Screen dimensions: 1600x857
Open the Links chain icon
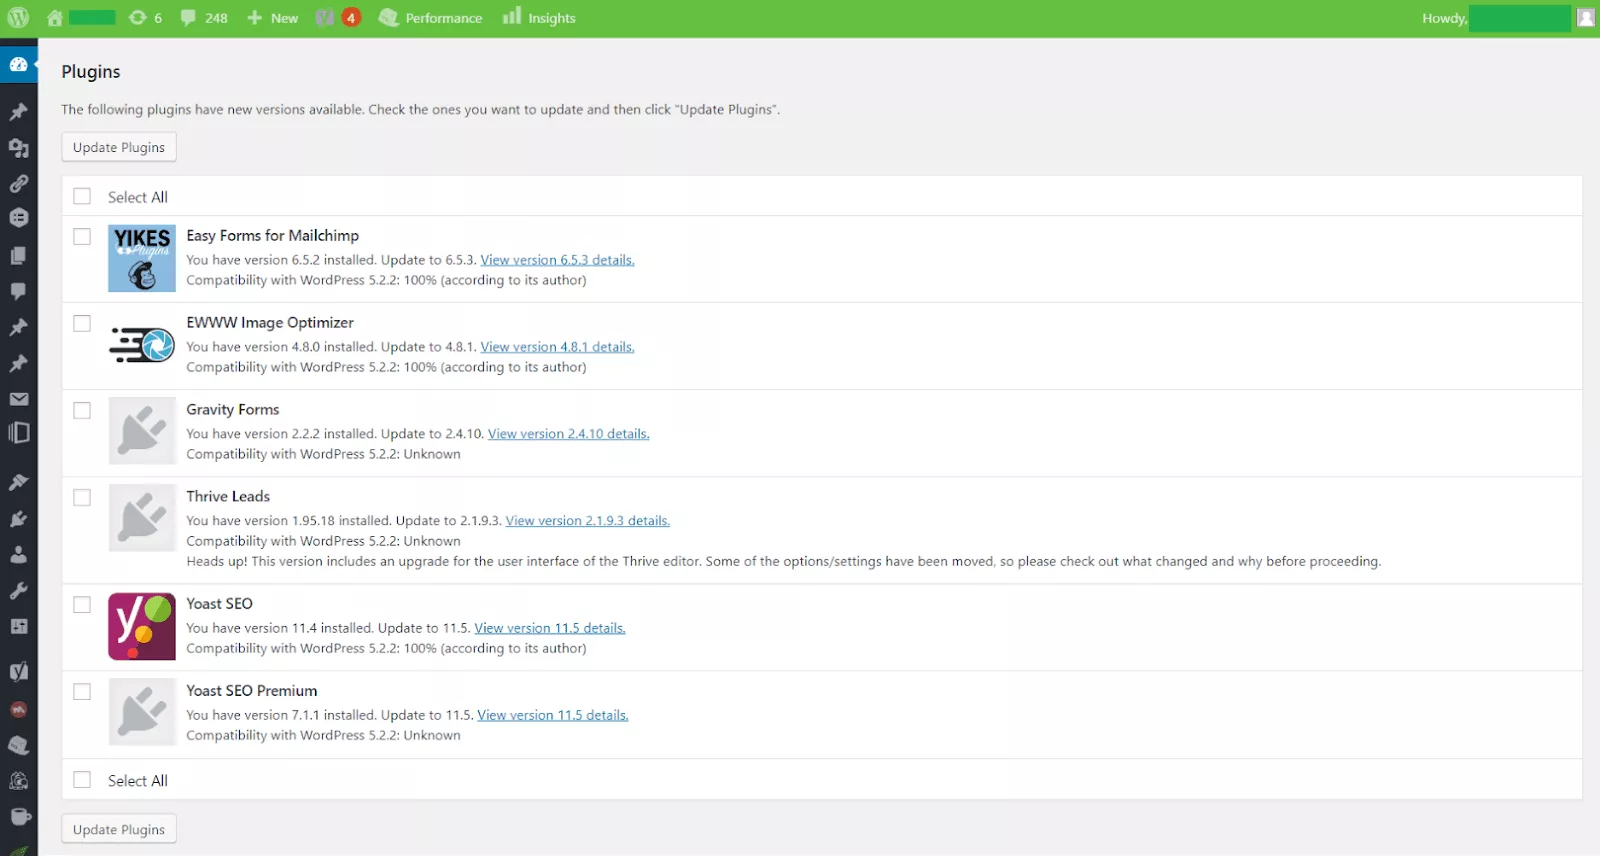click(19, 184)
